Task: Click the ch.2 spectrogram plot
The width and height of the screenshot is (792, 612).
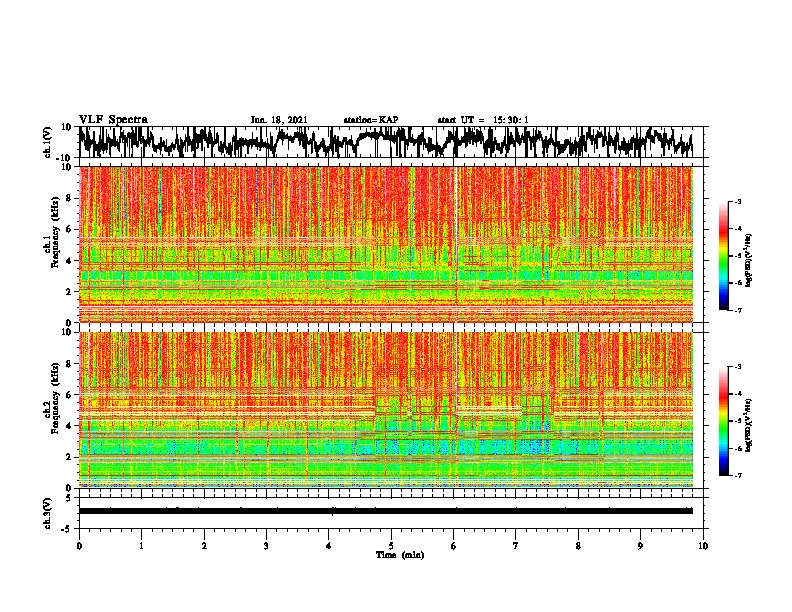Action: pyautogui.click(x=385, y=410)
